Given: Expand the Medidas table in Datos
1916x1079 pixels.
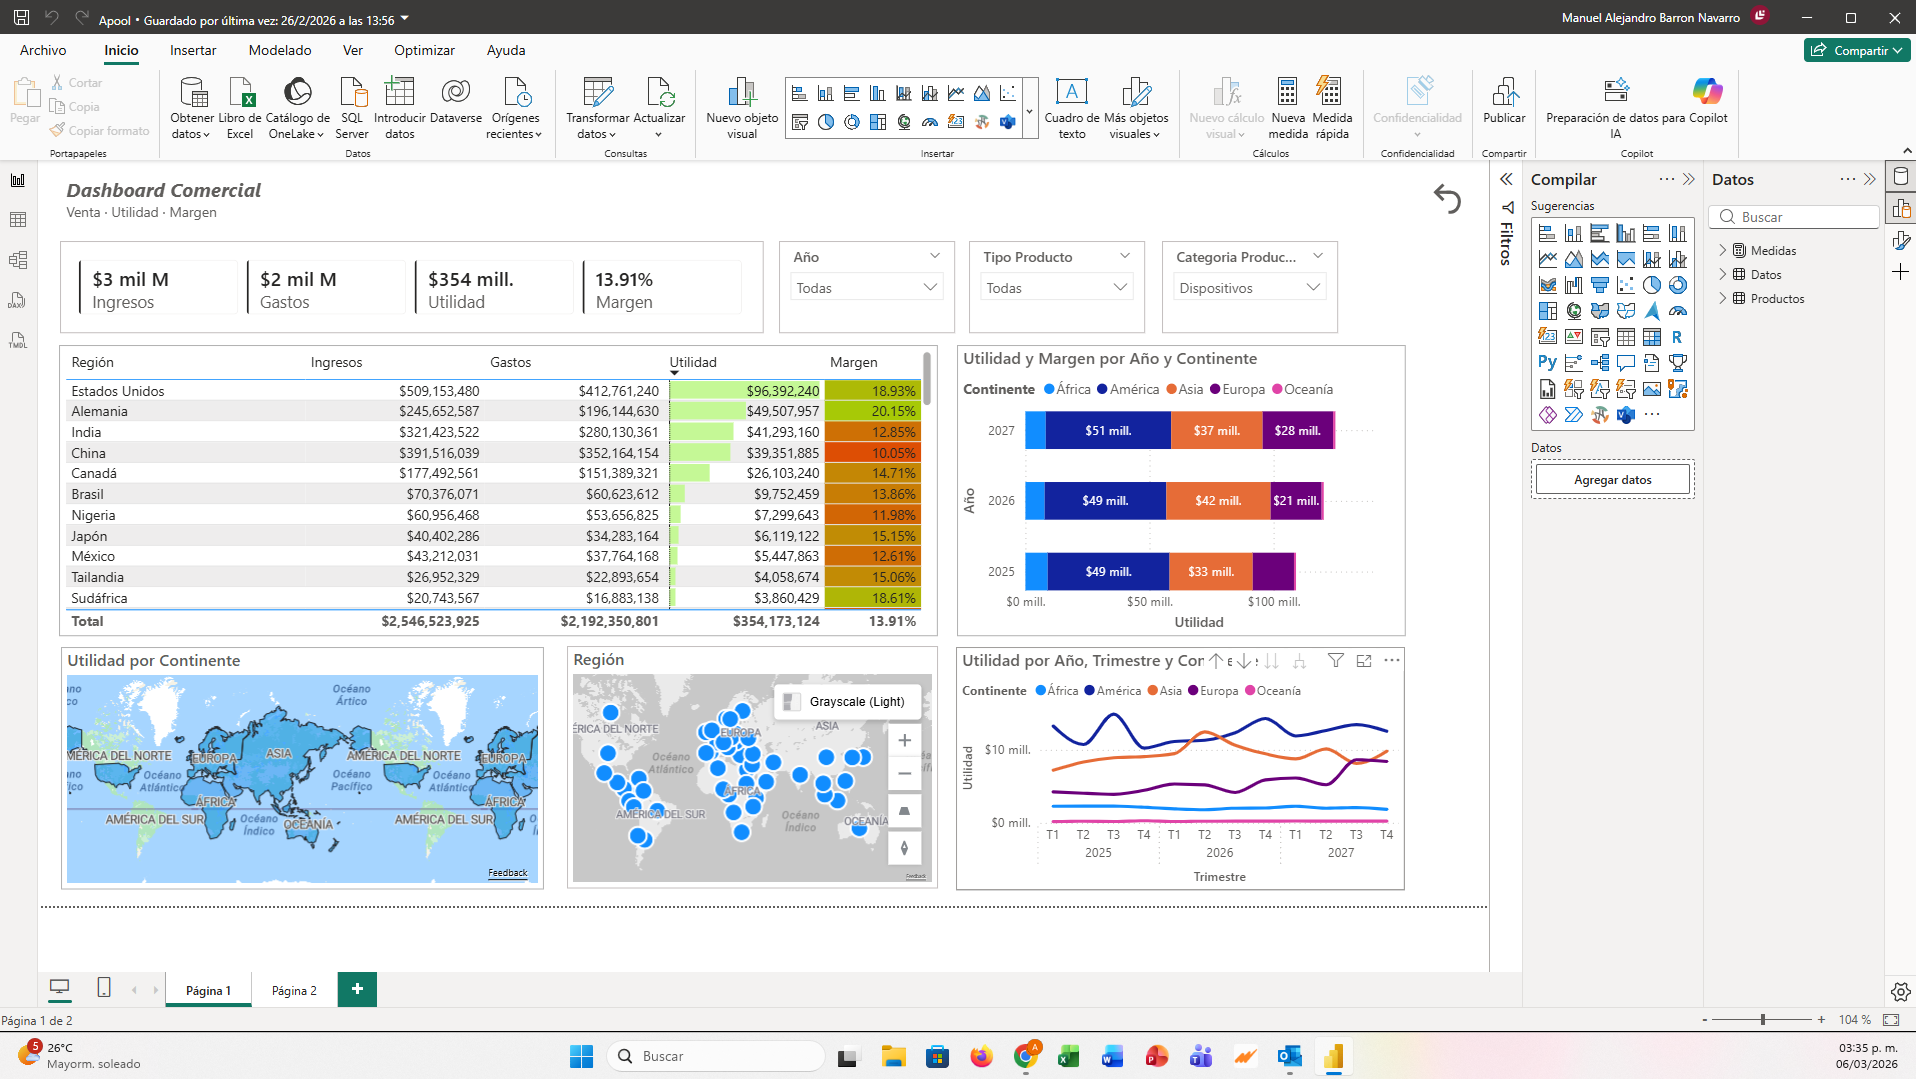Looking at the screenshot, I should 1723,251.
